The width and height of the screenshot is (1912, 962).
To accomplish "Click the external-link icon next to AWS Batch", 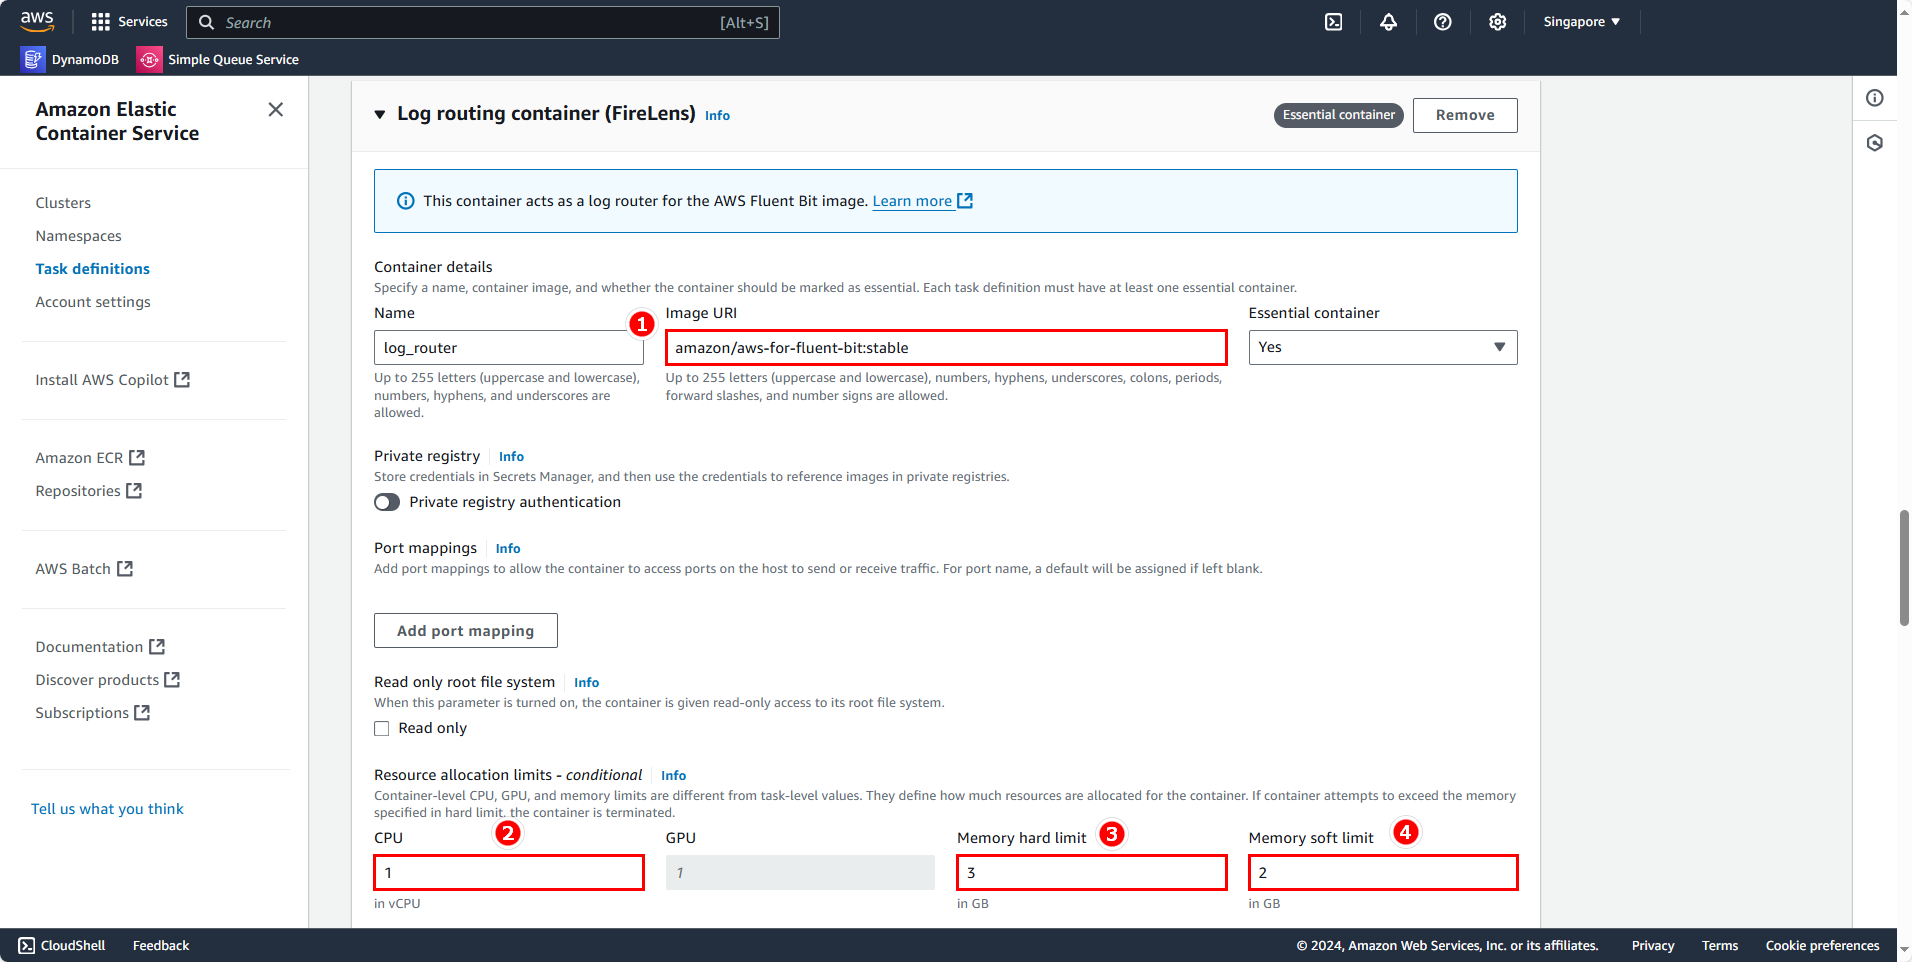I will [125, 569].
